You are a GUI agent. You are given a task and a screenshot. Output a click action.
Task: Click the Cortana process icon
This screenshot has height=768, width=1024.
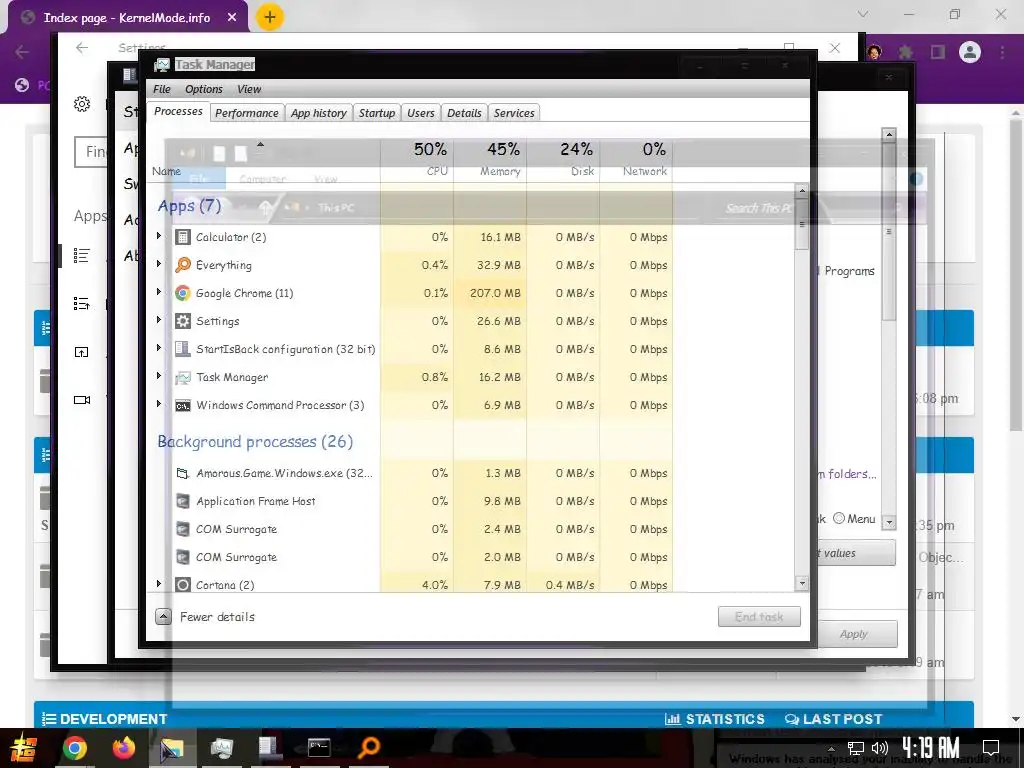point(183,585)
